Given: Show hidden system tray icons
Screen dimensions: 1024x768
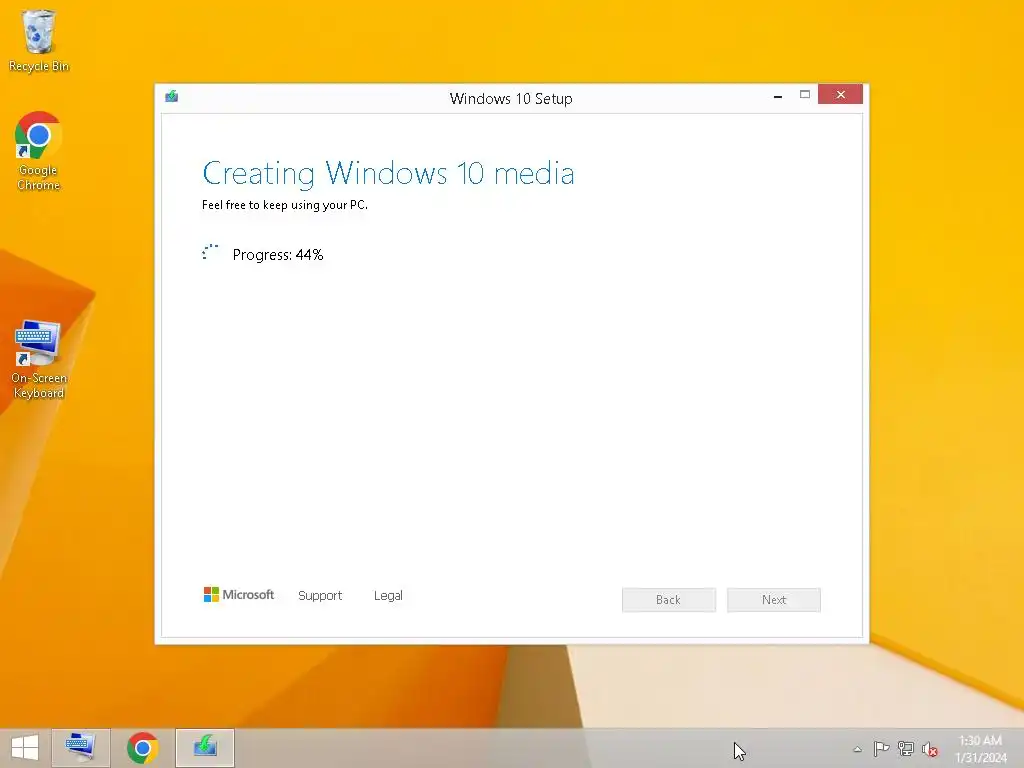Looking at the screenshot, I should pos(857,749).
